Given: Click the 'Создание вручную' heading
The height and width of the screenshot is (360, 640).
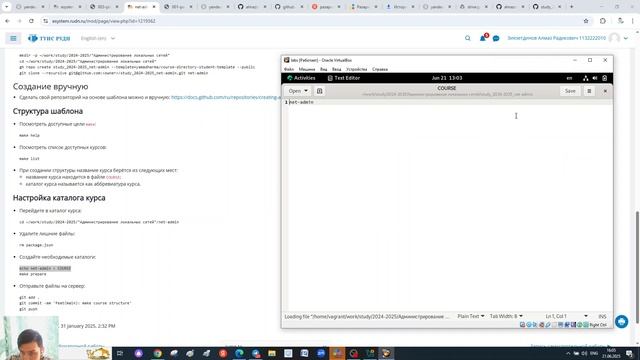Looking at the screenshot, I should pyautogui.click(x=51, y=87).
